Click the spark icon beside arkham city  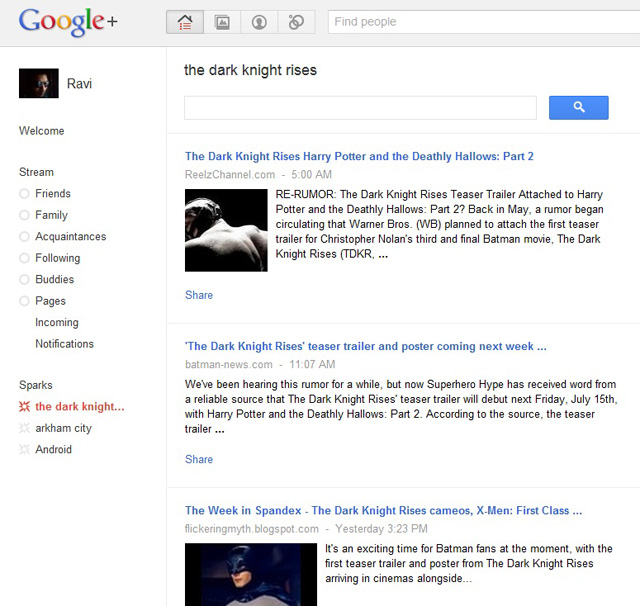tap(24, 428)
